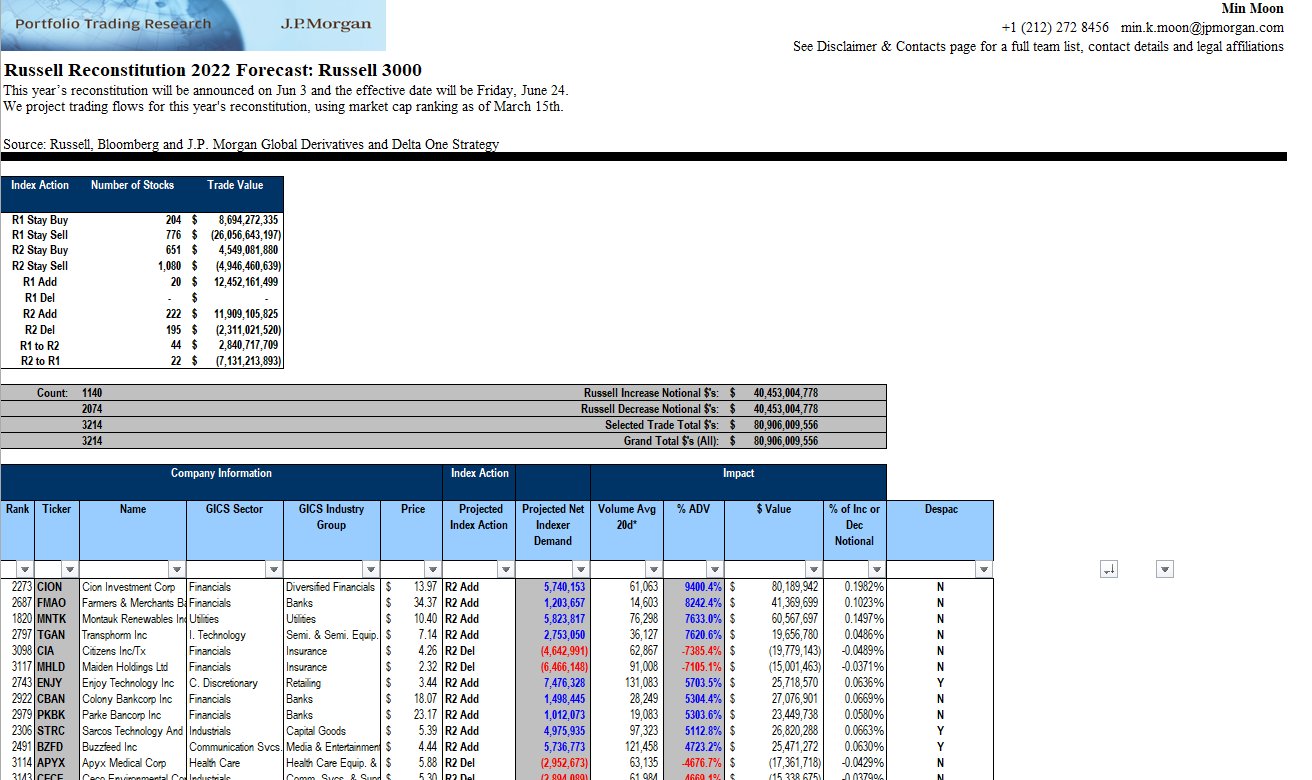The image size is (1312, 780).
Task: Click the Portfolio Trading Research banner text
Action: [114, 24]
